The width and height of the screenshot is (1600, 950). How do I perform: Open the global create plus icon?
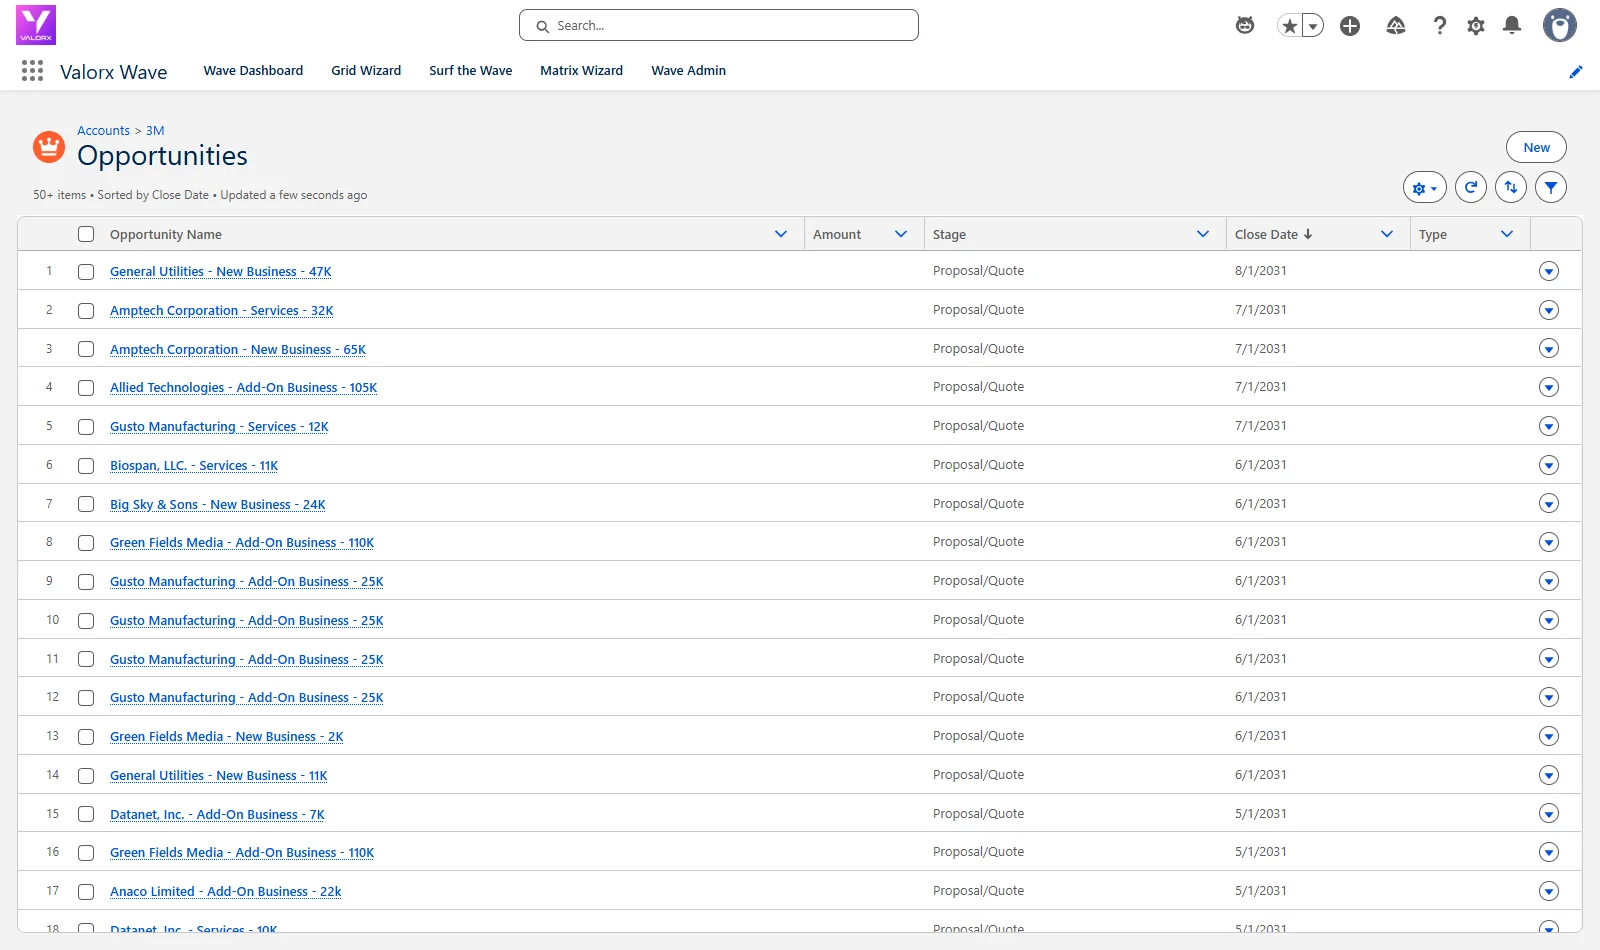tap(1350, 26)
